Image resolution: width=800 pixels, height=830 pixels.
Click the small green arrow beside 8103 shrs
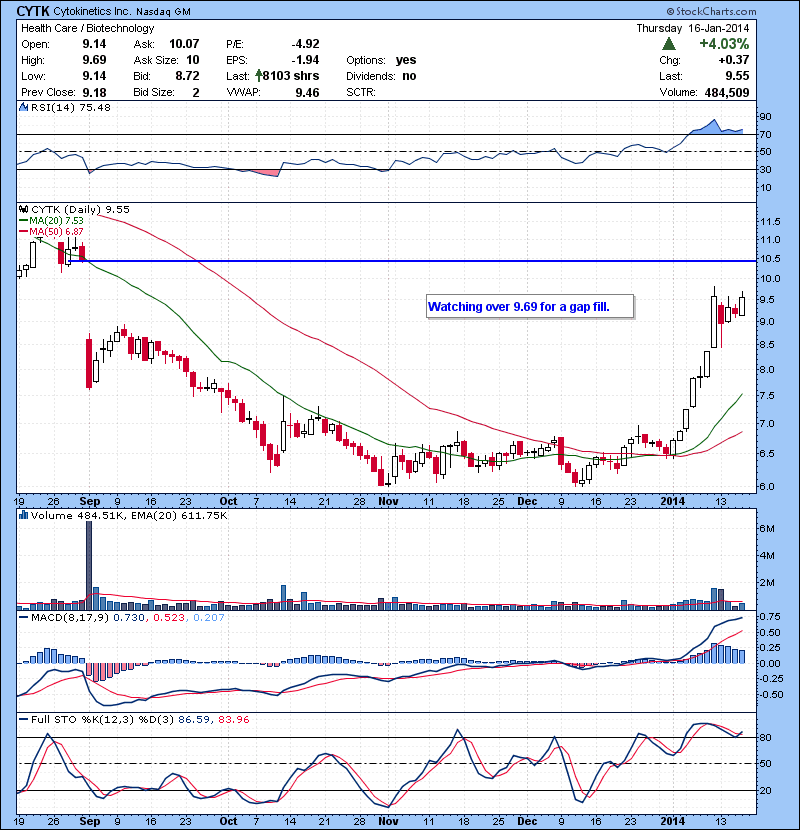click(258, 75)
